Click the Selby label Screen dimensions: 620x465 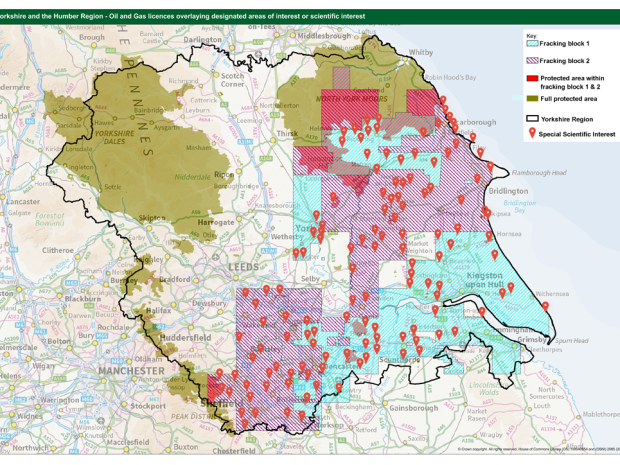(310, 279)
